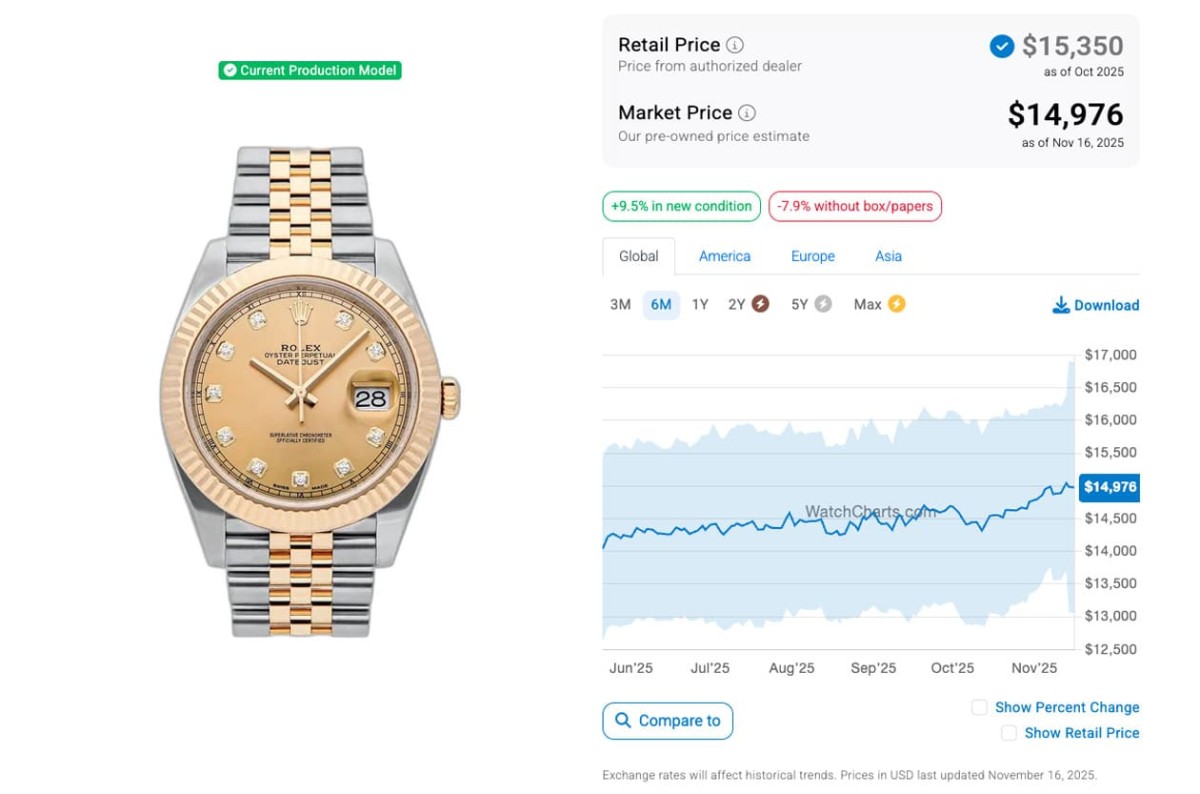The image size is (1200, 794).
Task: Click the Retail Price info icon
Action: (735, 45)
